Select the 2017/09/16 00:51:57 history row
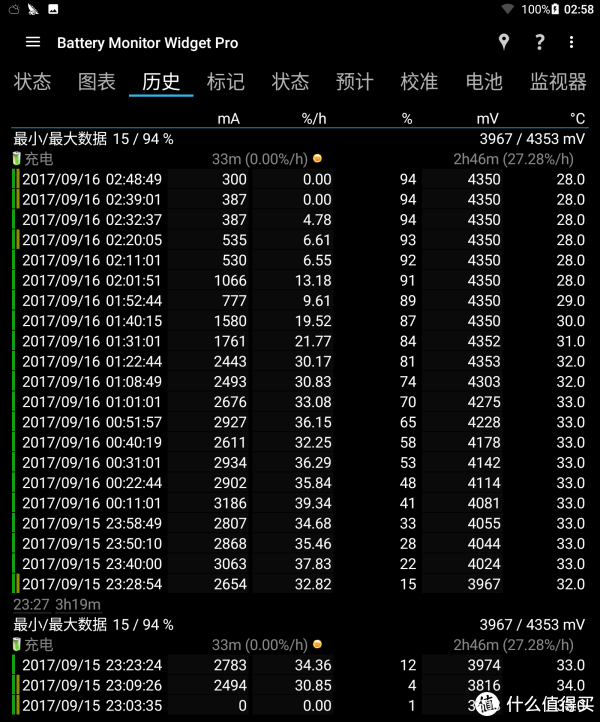 299,422
